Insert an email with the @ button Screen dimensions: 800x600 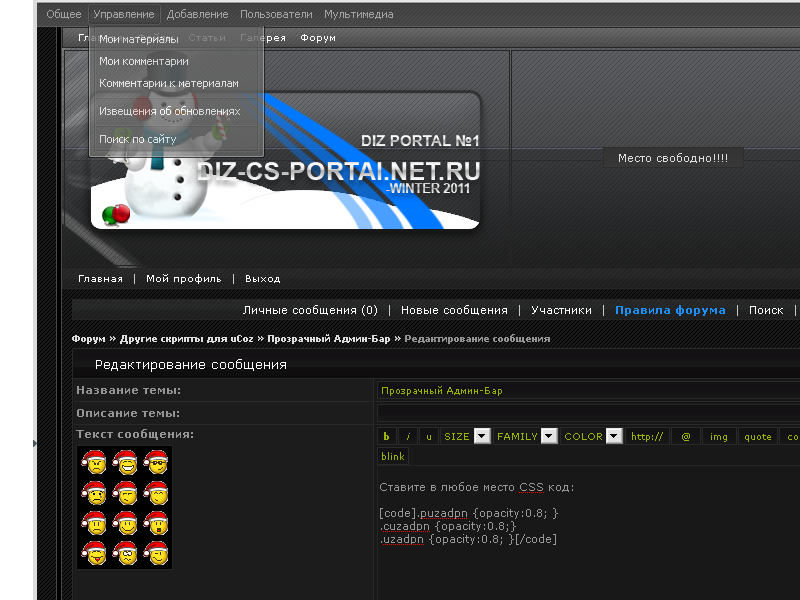click(x=686, y=436)
